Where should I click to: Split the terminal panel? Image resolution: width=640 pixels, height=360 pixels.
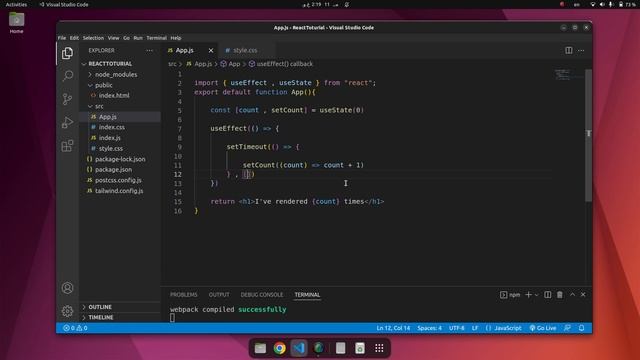coord(547,295)
